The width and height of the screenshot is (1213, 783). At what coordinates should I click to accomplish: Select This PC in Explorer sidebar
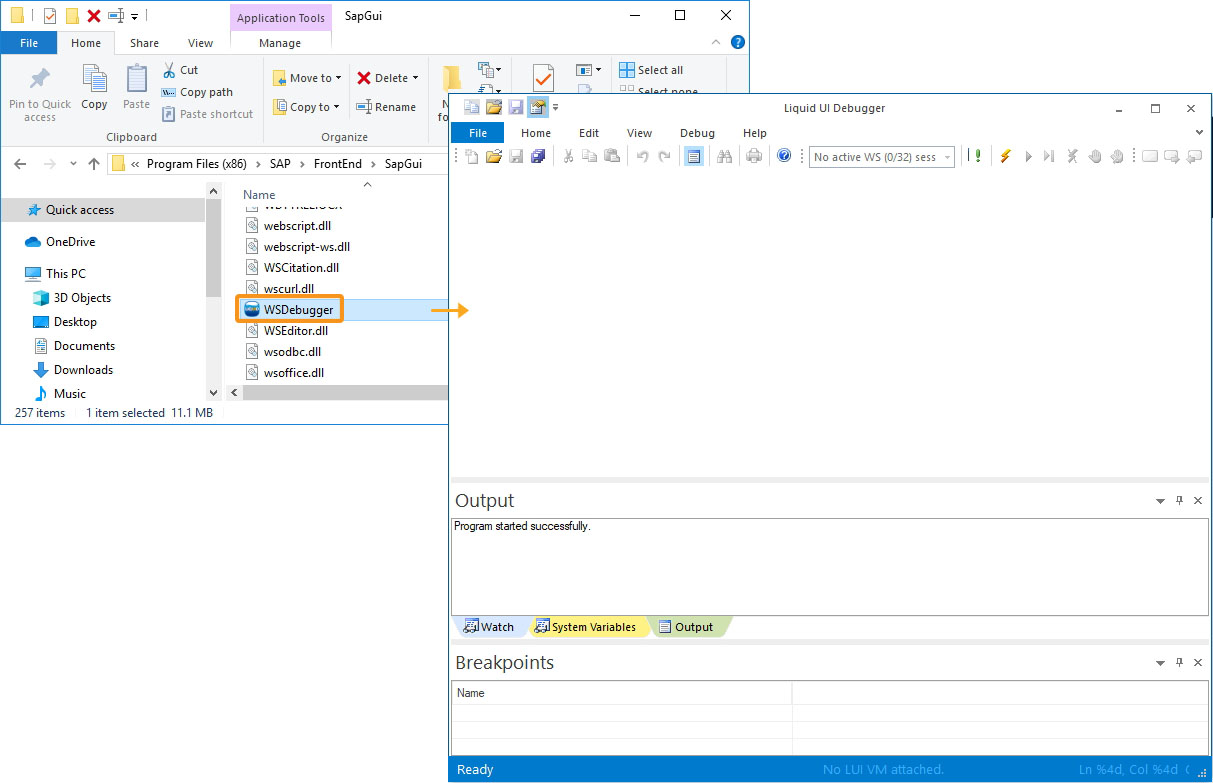pyautogui.click(x=54, y=273)
